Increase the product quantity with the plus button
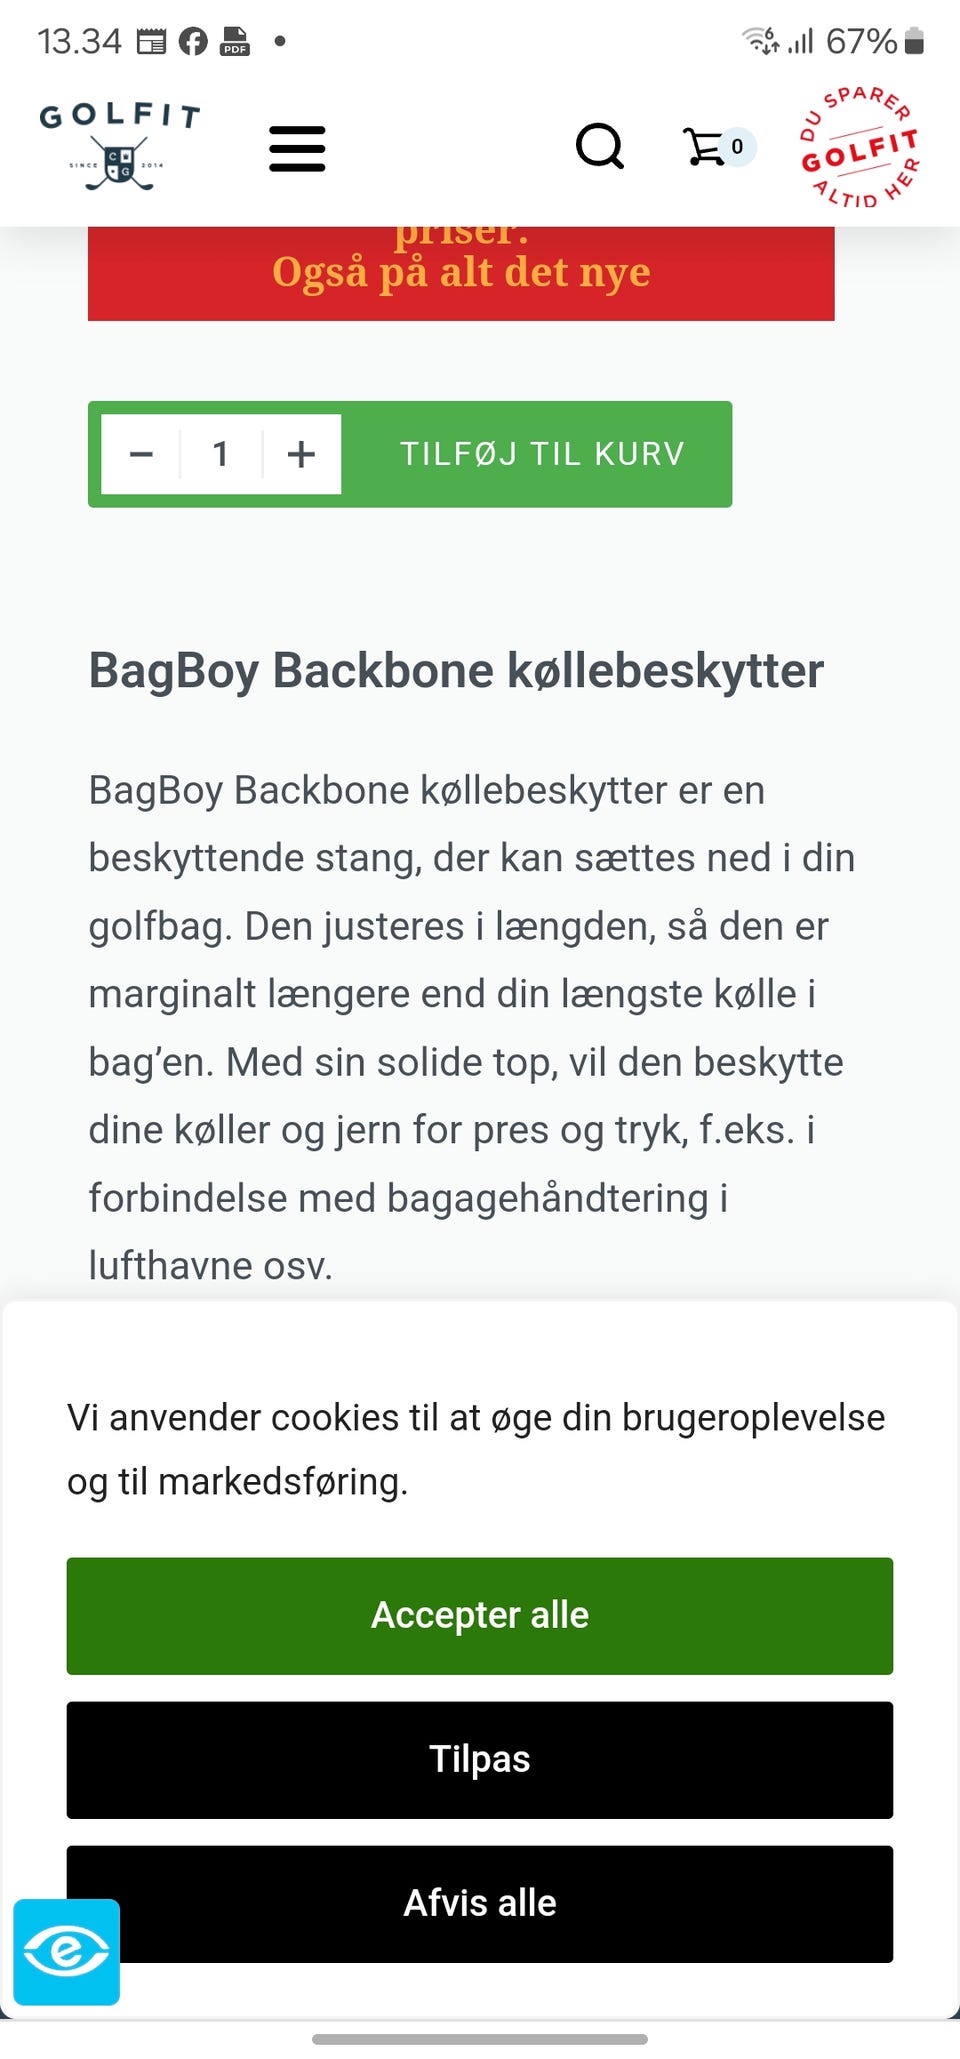This screenshot has height=2059, width=960. tap(301, 454)
